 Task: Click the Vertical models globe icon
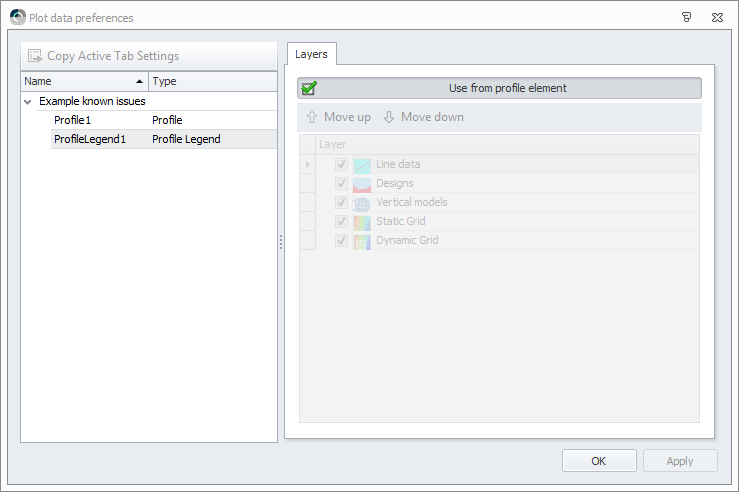point(362,203)
